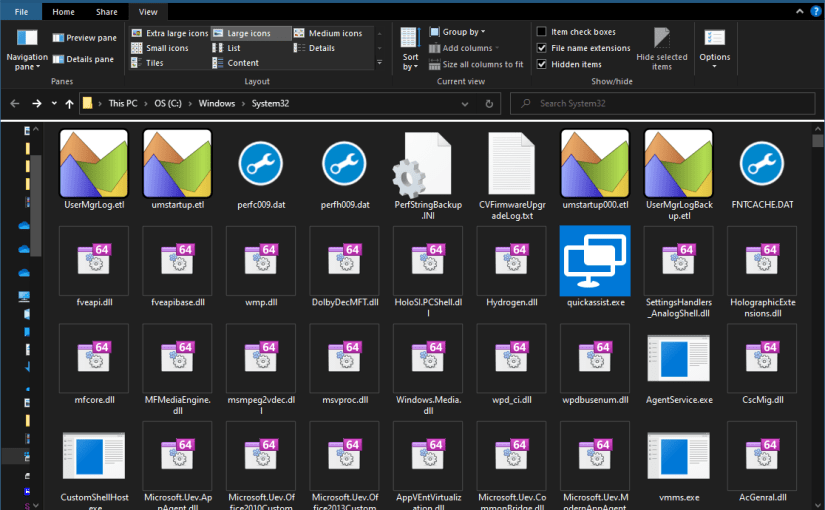Click the Up arrow navigation button
The height and width of the screenshot is (510, 825).
[69, 103]
